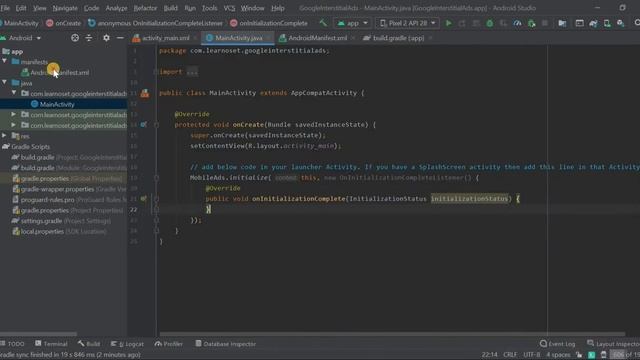Click the Select Opened File target icon
This screenshot has width=640, height=360.
point(75,38)
